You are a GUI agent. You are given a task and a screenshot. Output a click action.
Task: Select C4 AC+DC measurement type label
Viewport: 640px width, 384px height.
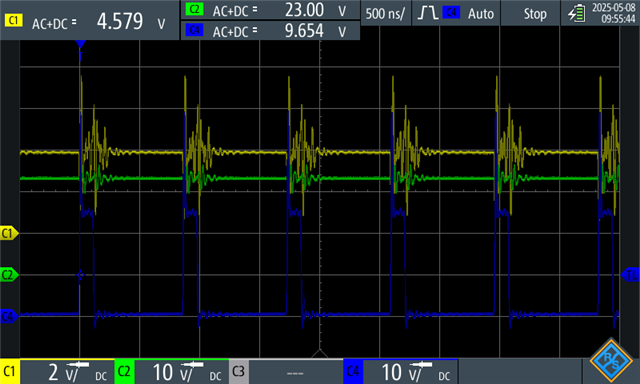(235, 31)
